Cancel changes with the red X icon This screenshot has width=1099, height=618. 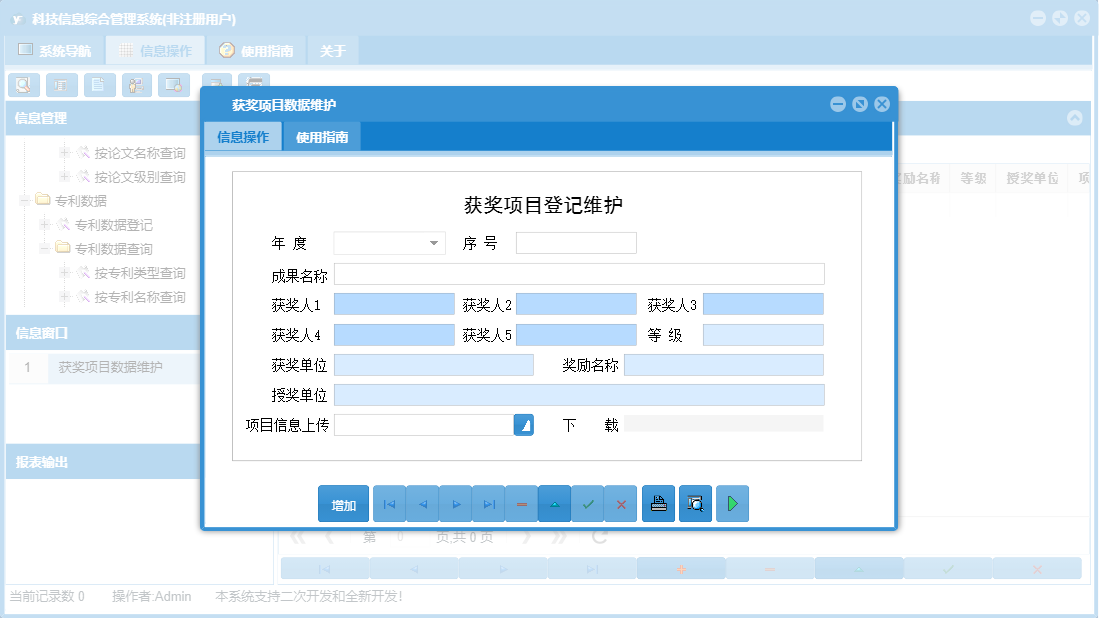[620, 503]
